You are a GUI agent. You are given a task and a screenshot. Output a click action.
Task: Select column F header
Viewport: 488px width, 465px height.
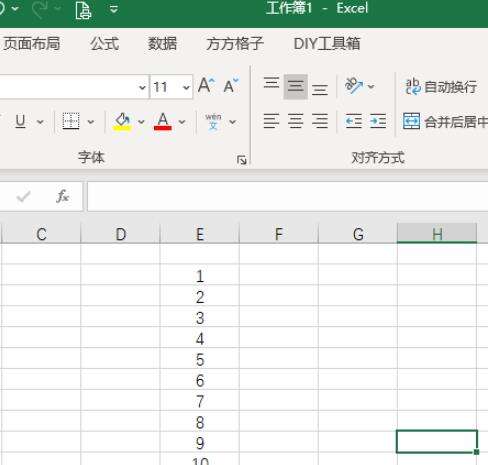pos(279,234)
